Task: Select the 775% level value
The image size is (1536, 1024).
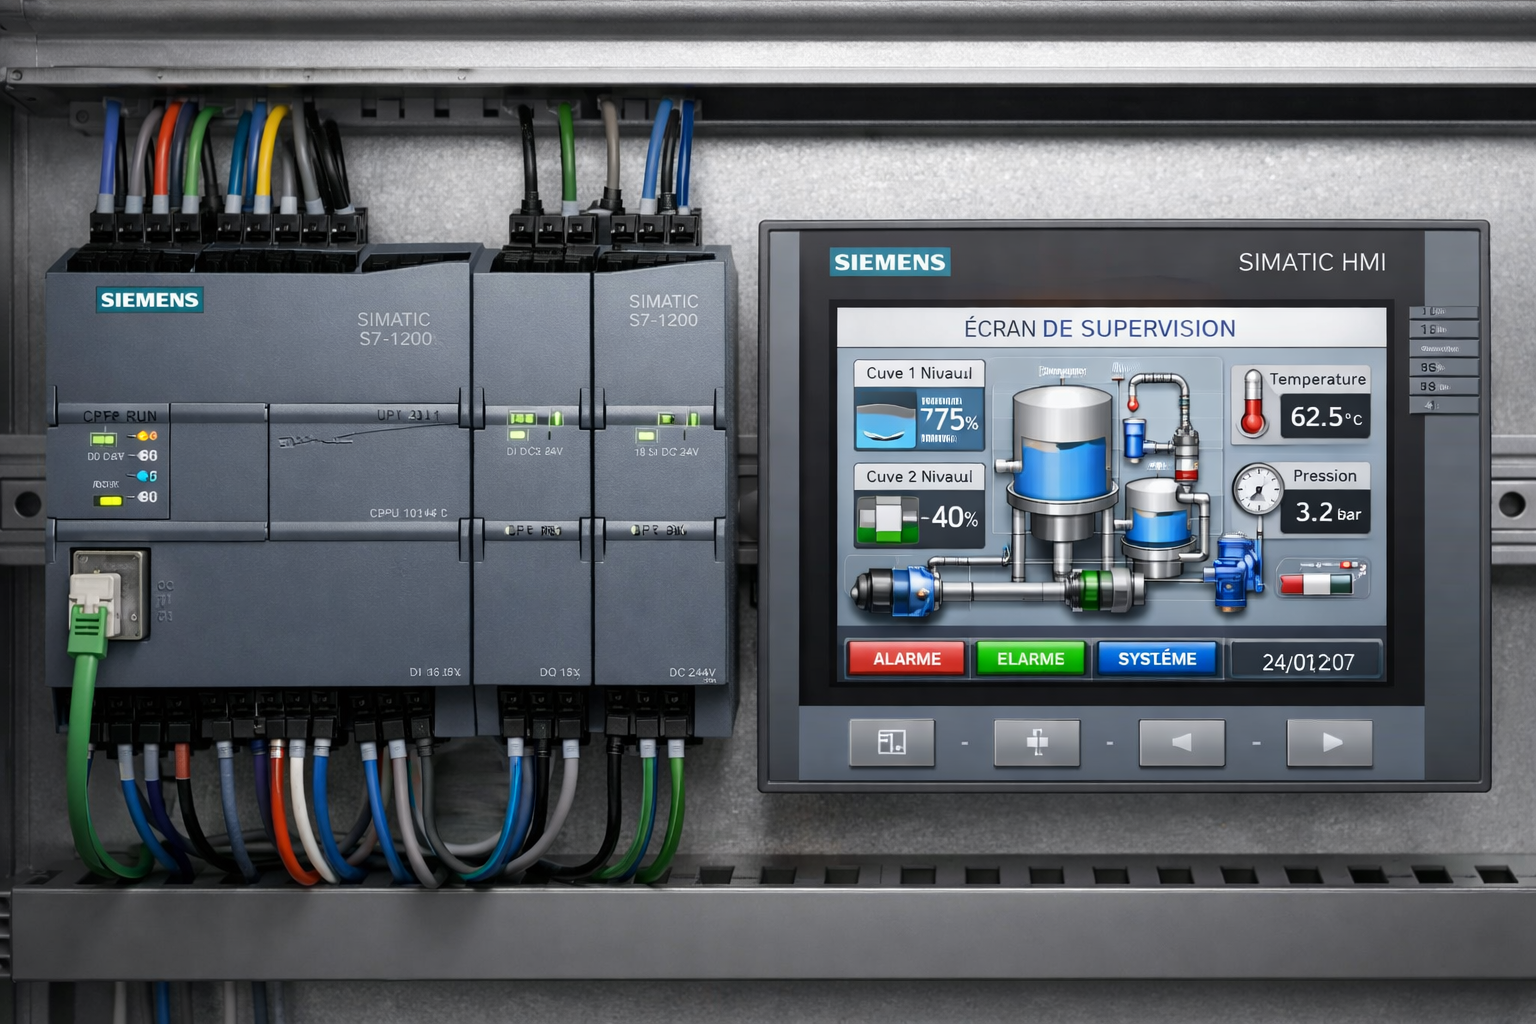Action: coord(949,419)
